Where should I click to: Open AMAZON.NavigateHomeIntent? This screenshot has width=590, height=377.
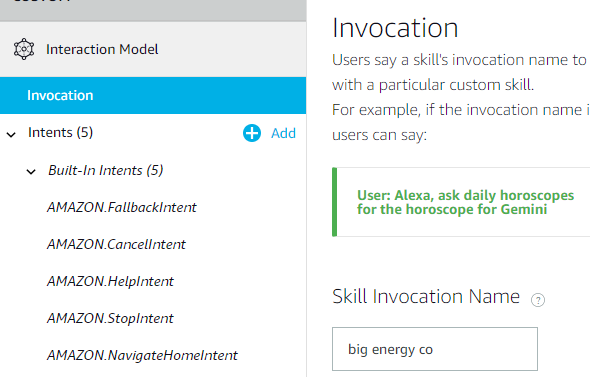142,356
